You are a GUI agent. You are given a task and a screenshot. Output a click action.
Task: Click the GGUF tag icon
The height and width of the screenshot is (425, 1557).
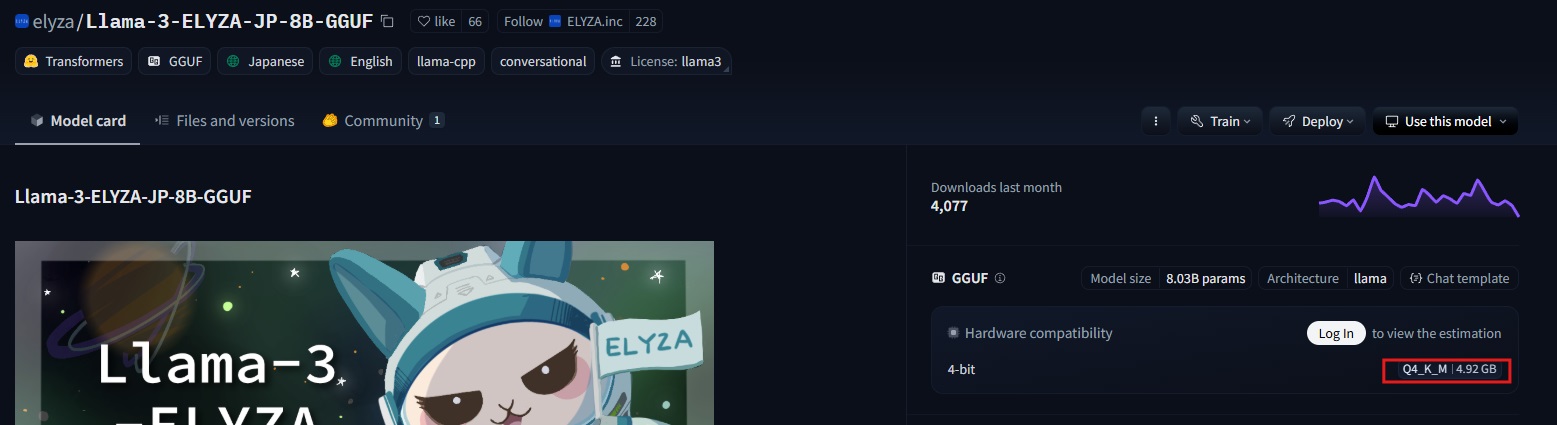click(x=155, y=61)
